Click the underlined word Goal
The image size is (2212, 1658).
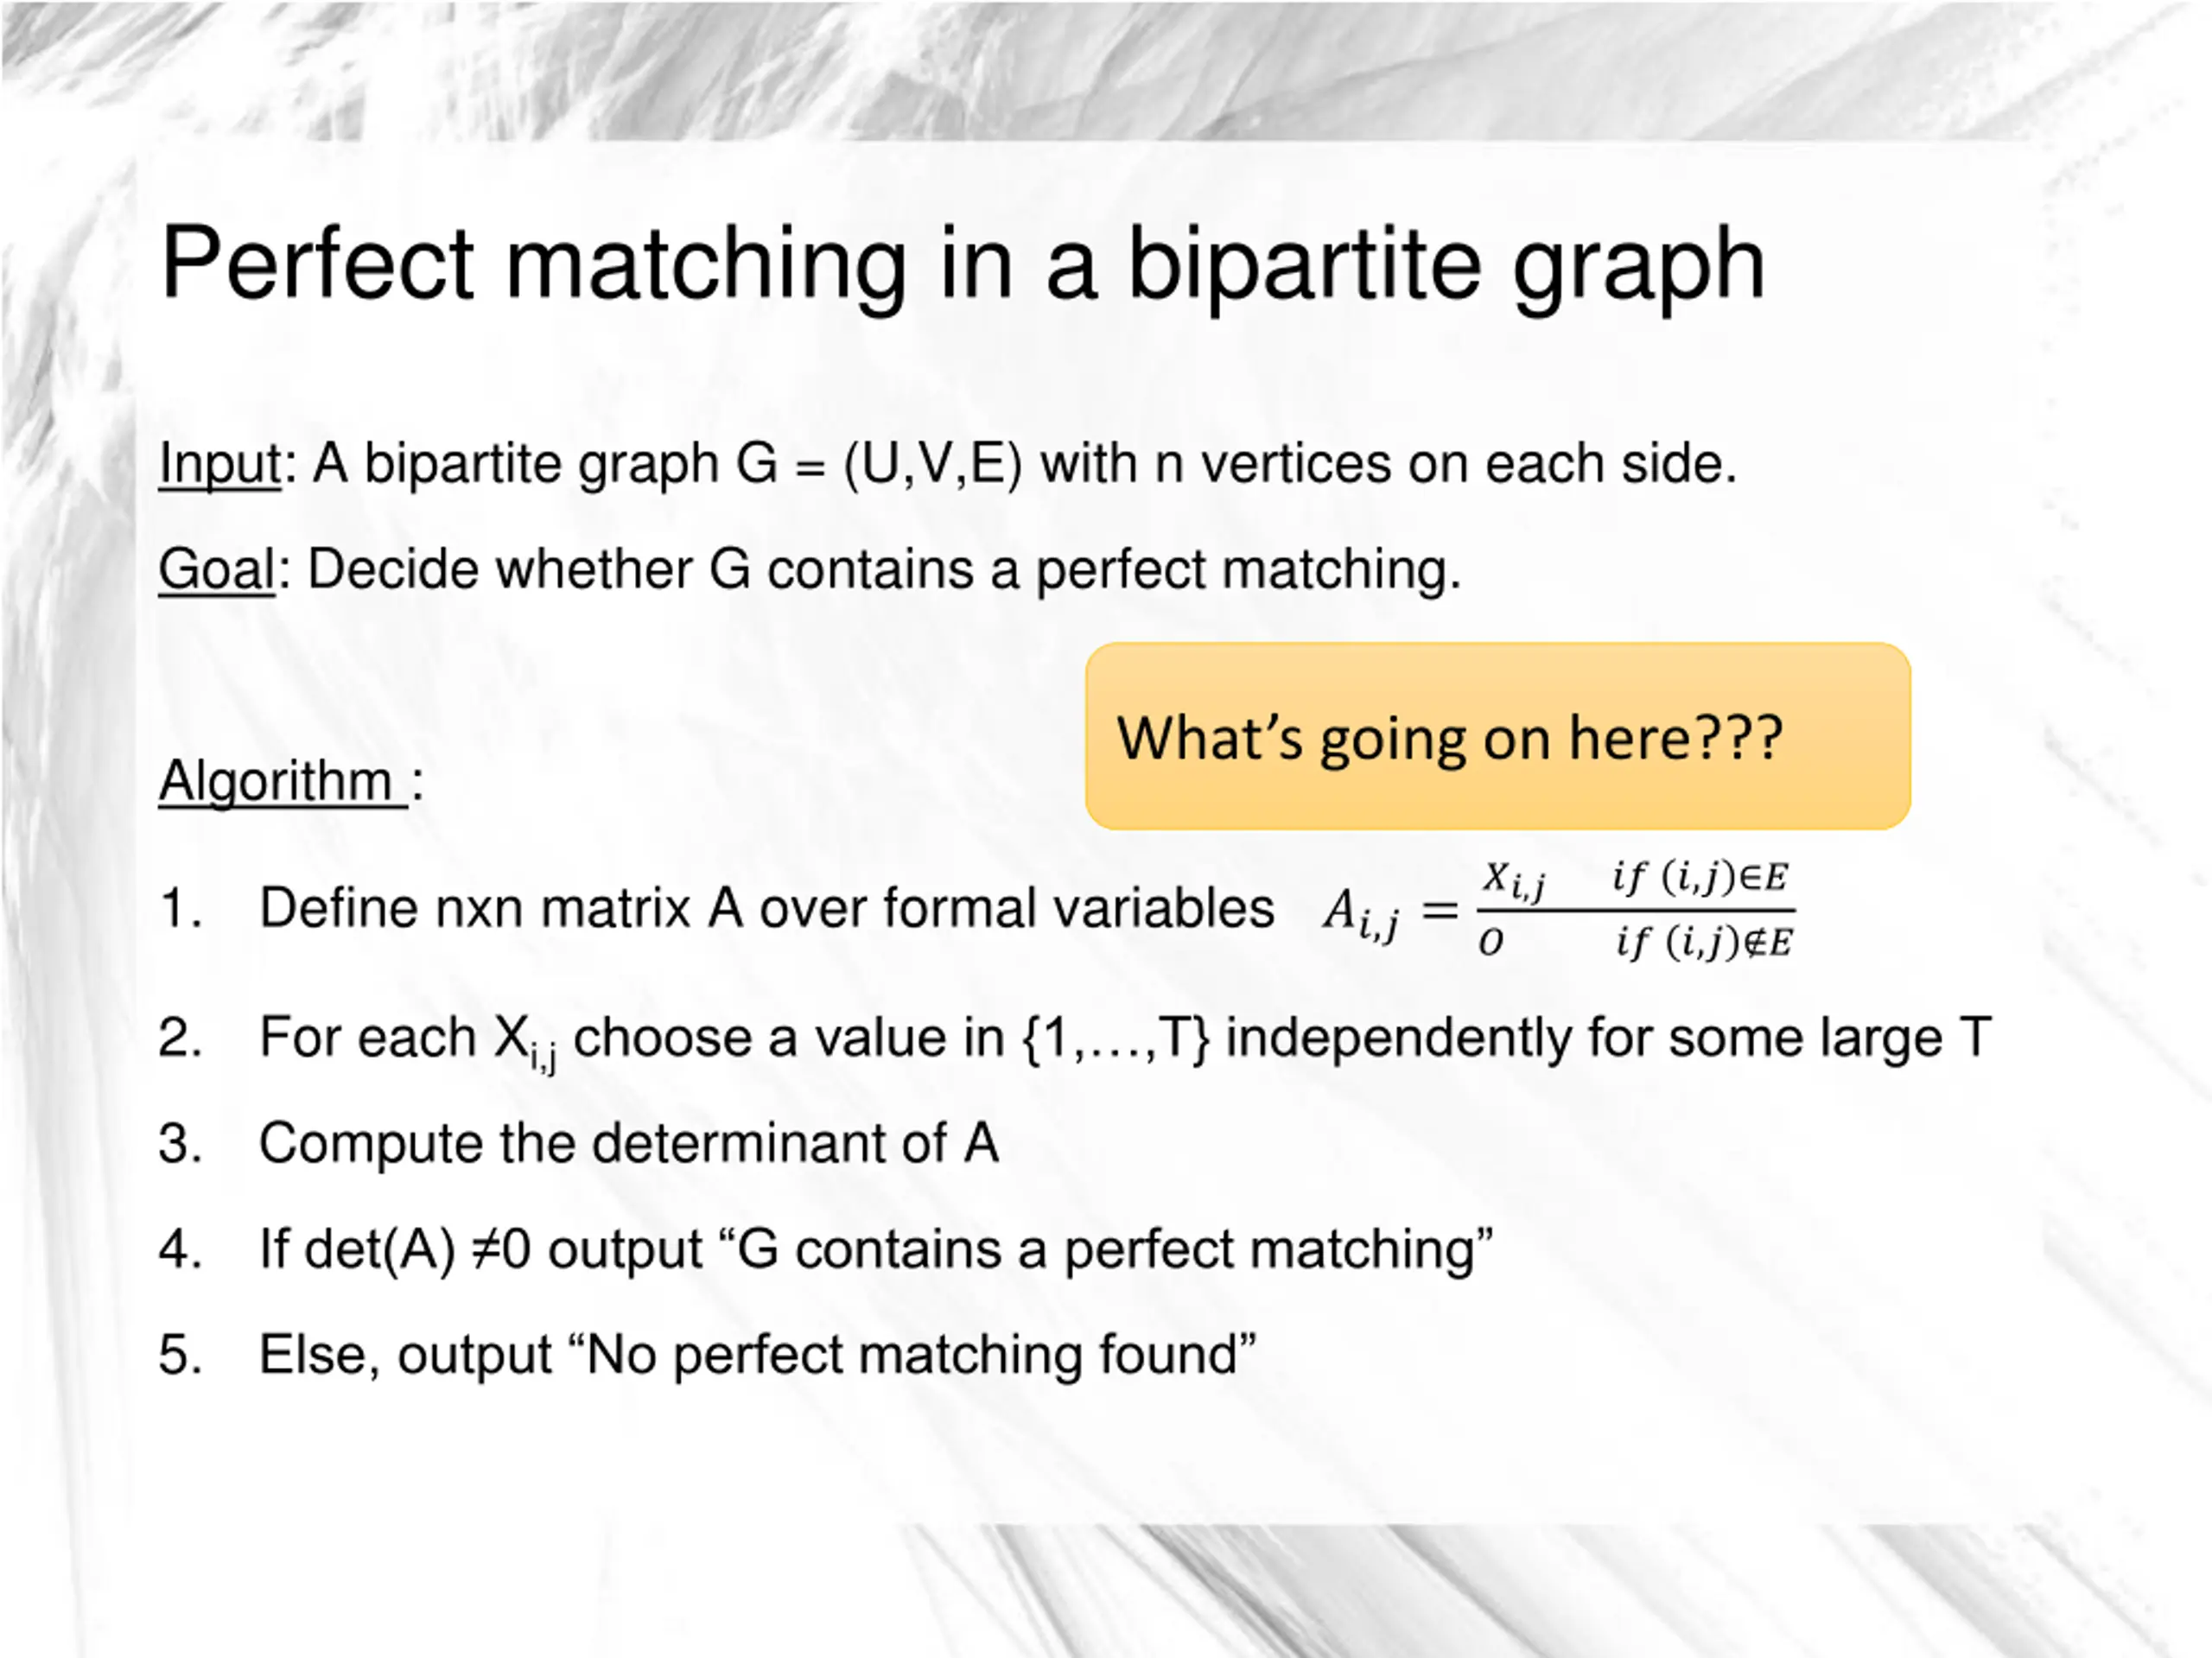(x=216, y=570)
